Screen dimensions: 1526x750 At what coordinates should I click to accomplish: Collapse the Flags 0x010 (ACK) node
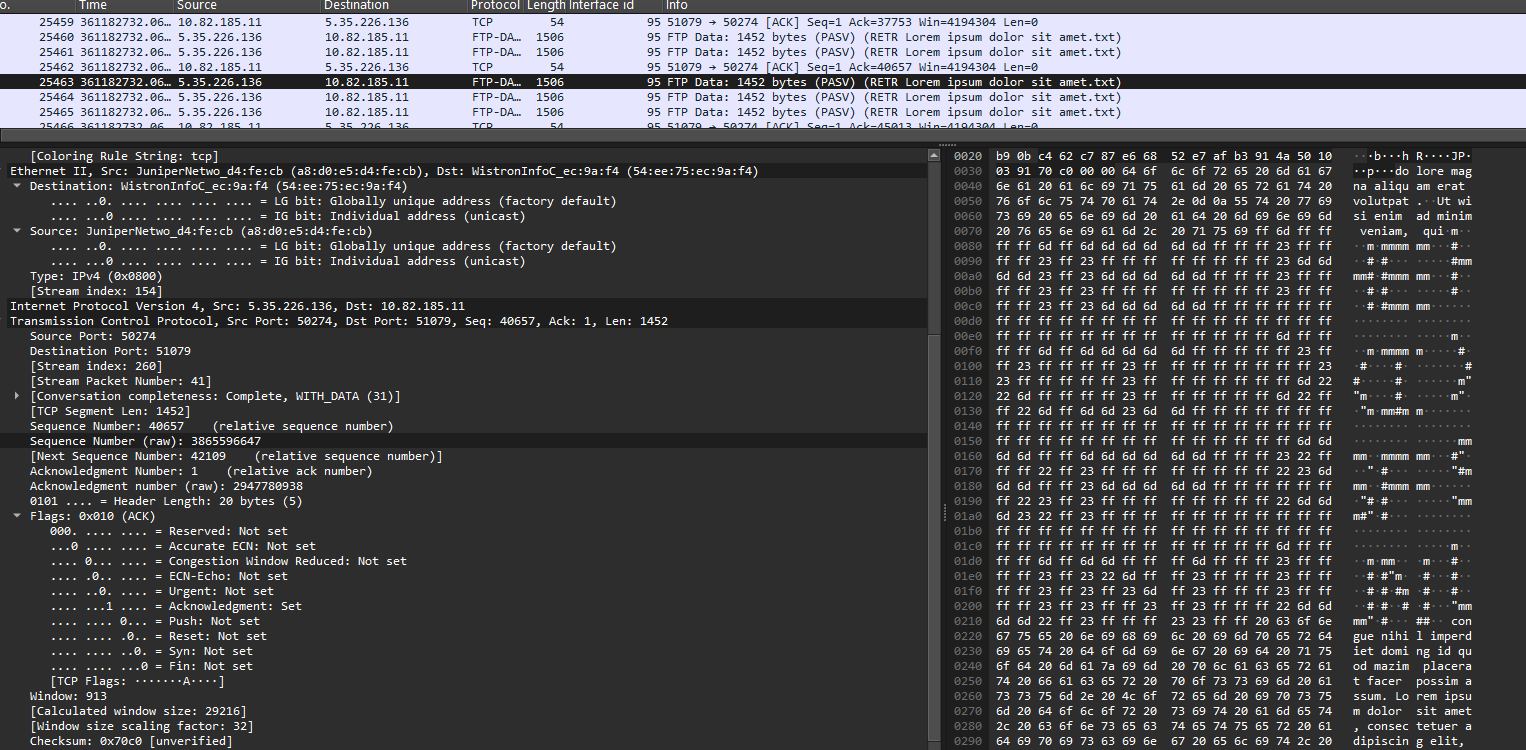[18, 516]
